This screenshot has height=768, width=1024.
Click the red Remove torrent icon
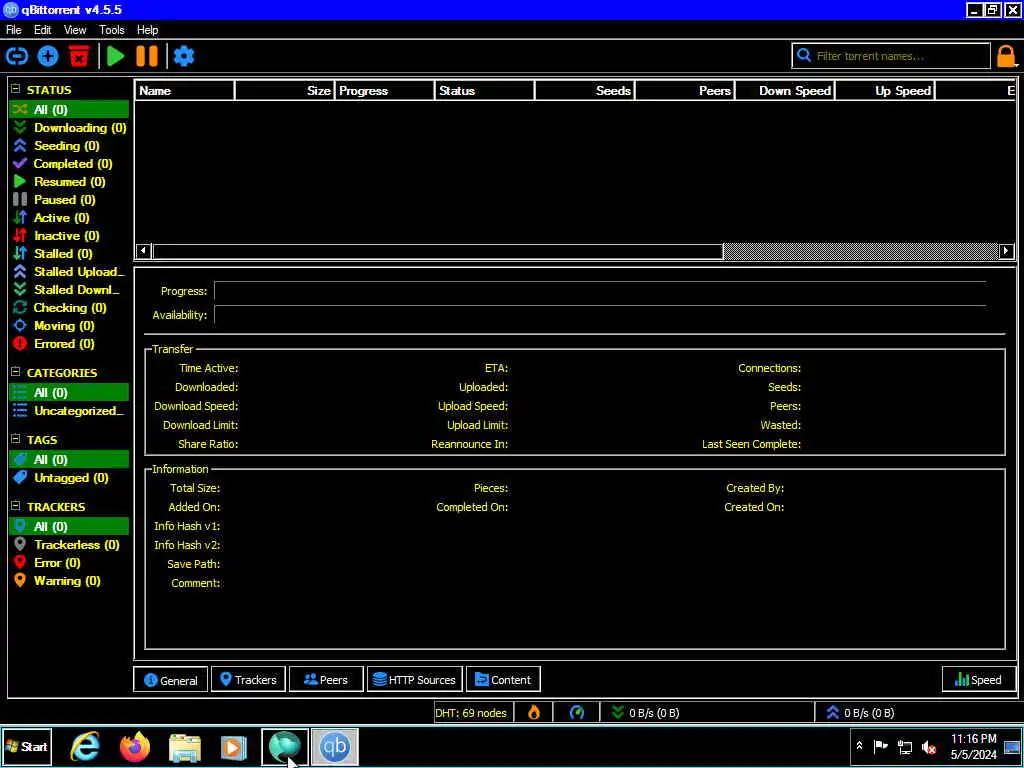tap(79, 56)
